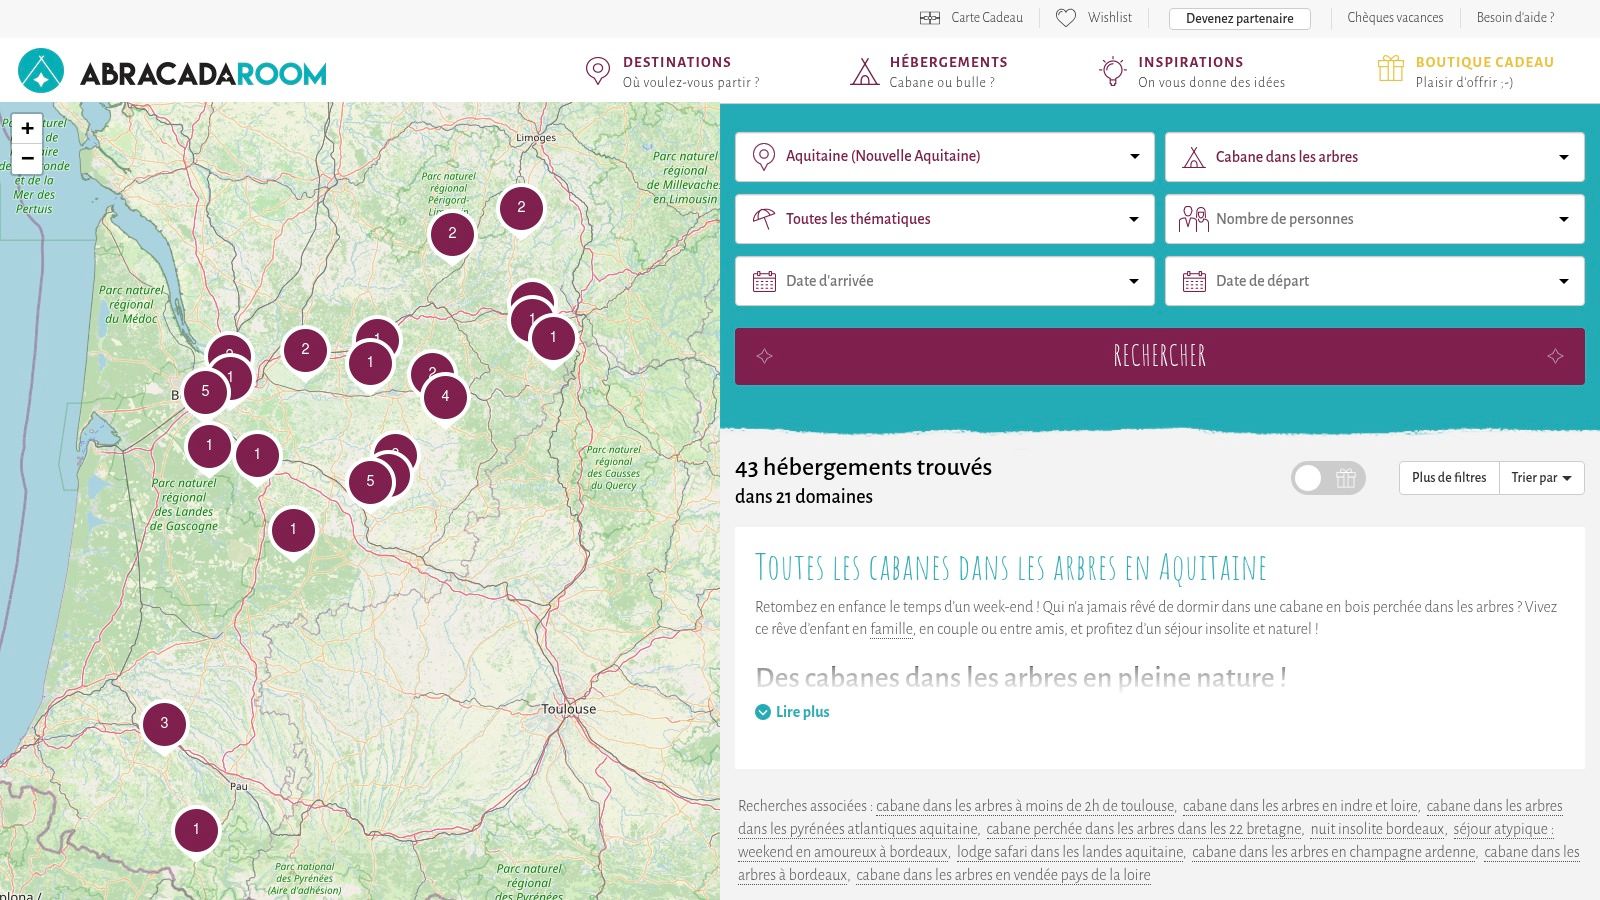The height and width of the screenshot is (900, 1600).
Task: Pick an arrival date in Date d'arrivée
Action: point(945,281)
